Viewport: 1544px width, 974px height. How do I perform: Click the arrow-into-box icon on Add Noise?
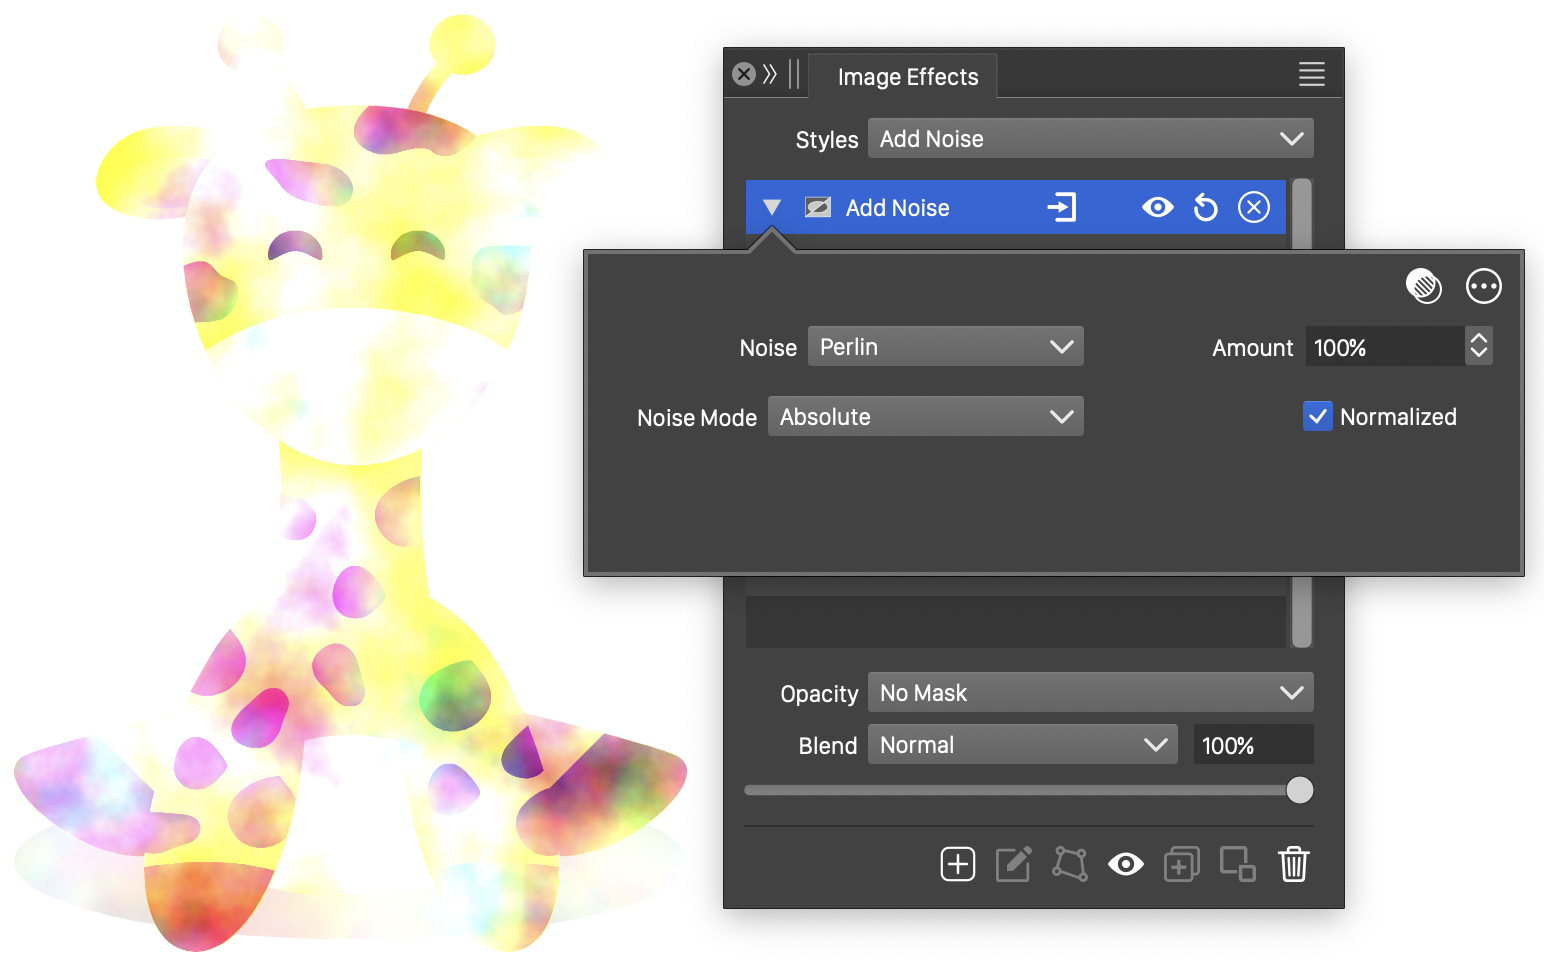pyautogui.click(x=1061, y=208)
